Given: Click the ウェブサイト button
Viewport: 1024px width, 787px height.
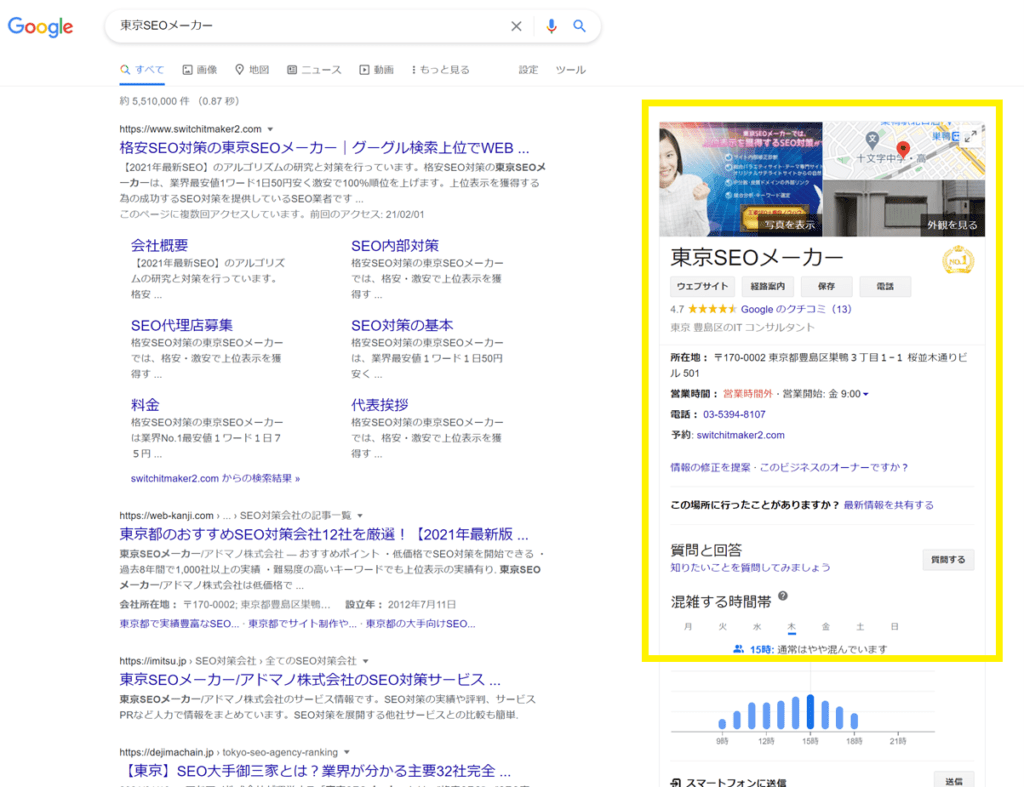Looking at the screenshot, I should point(702,286).
